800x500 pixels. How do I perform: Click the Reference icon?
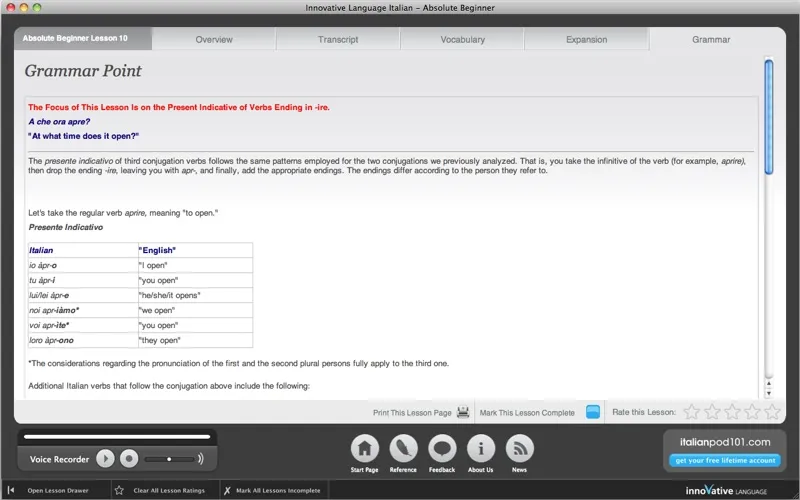click(404, 448)
